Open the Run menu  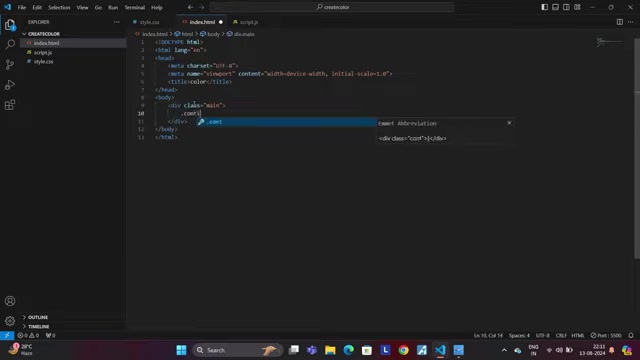pyautogui.click(x=113, y=7)
